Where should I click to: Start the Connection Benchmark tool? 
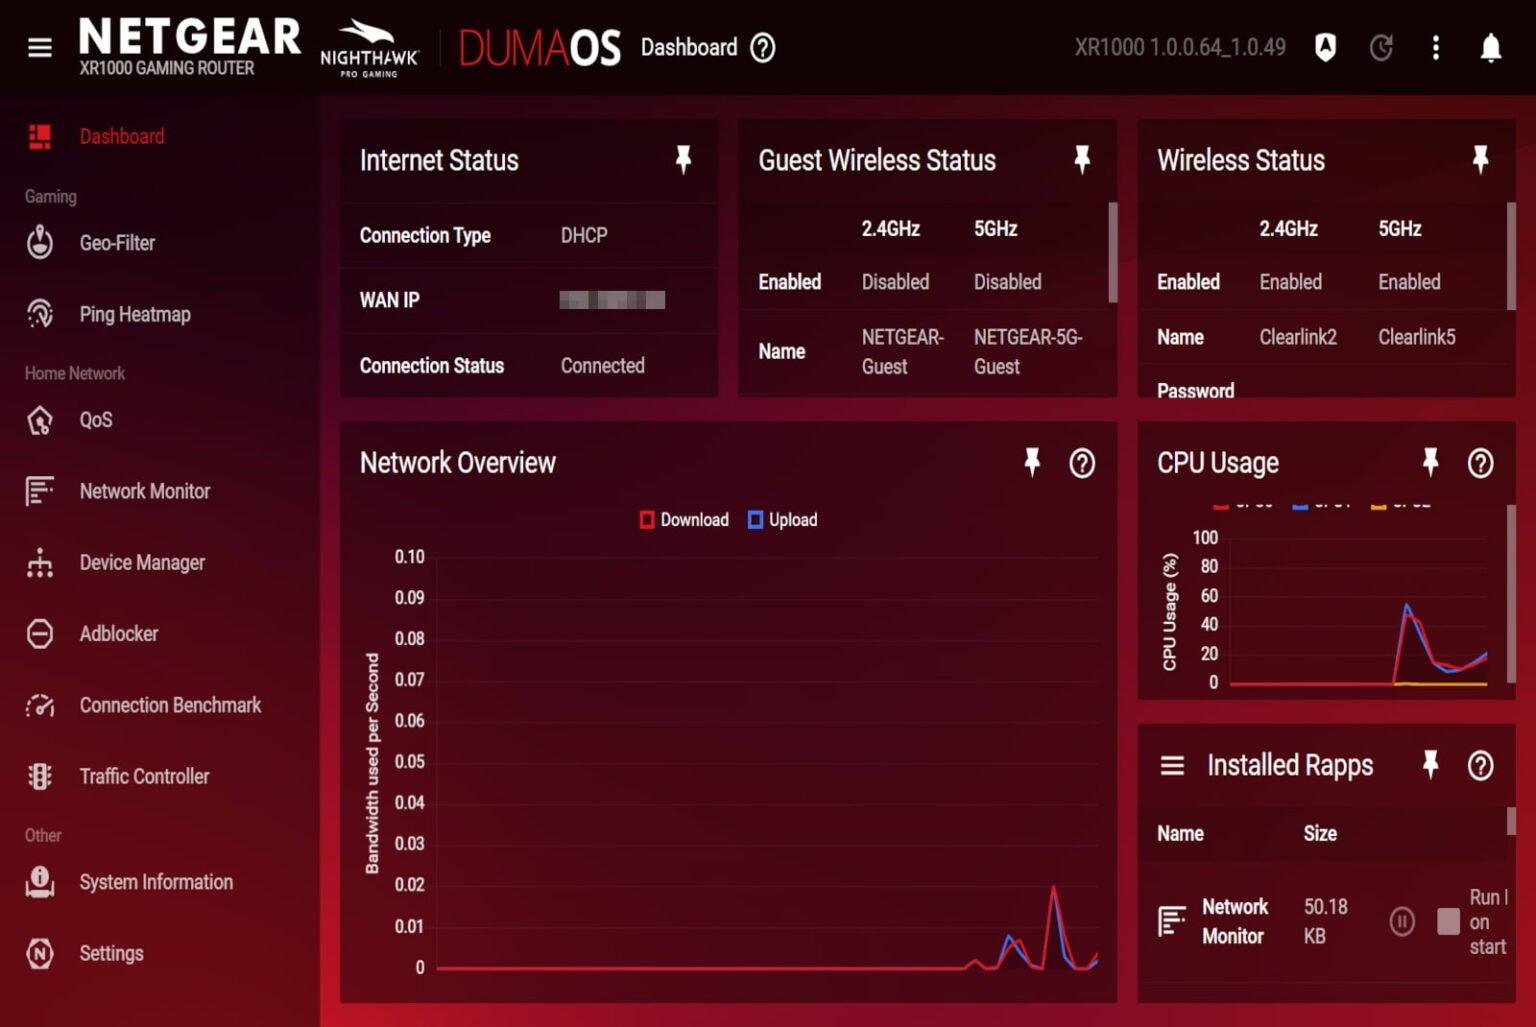tap(170, 705)
